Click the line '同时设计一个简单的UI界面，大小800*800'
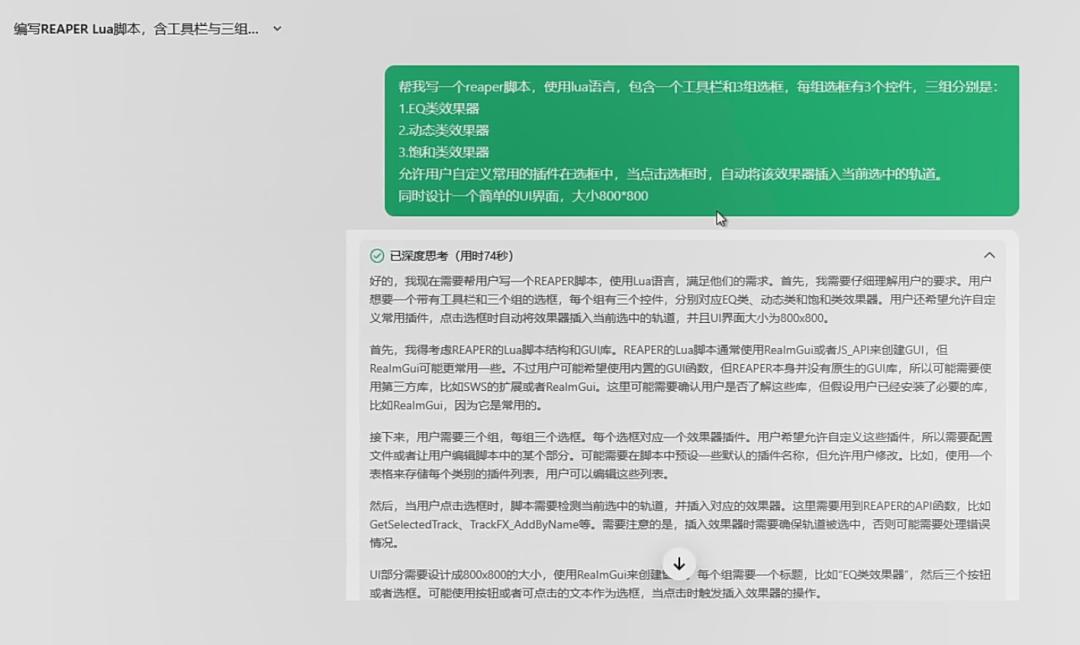This screenshot has width=1080, height=645. tap(523, 196)
